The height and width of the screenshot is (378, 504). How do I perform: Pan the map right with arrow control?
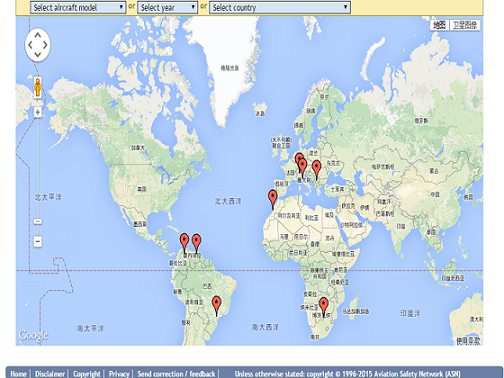coord(45,45)
